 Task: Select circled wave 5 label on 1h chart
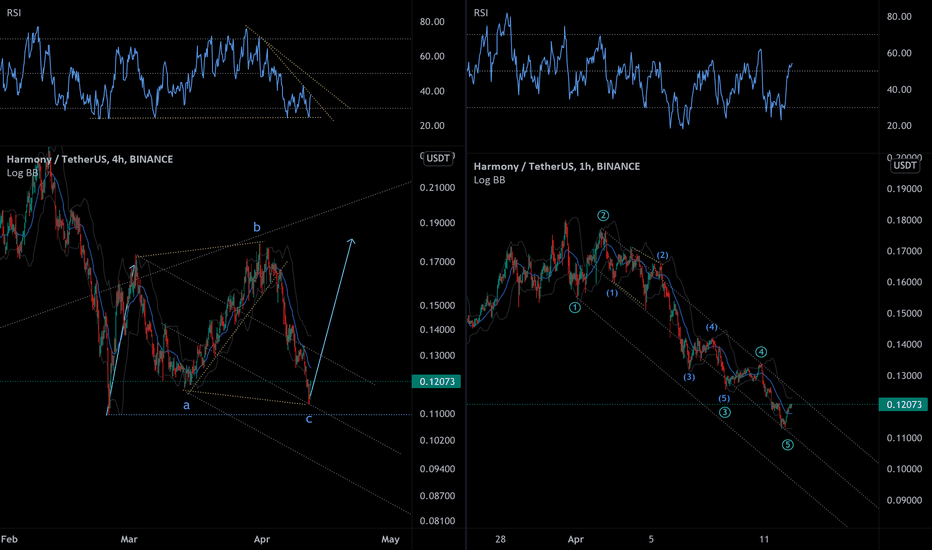pyautogui.click(x=788, y=445)
